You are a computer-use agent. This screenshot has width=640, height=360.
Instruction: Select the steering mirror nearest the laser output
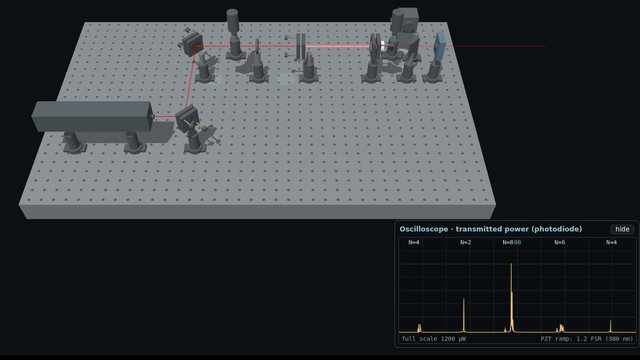point(187,119)
